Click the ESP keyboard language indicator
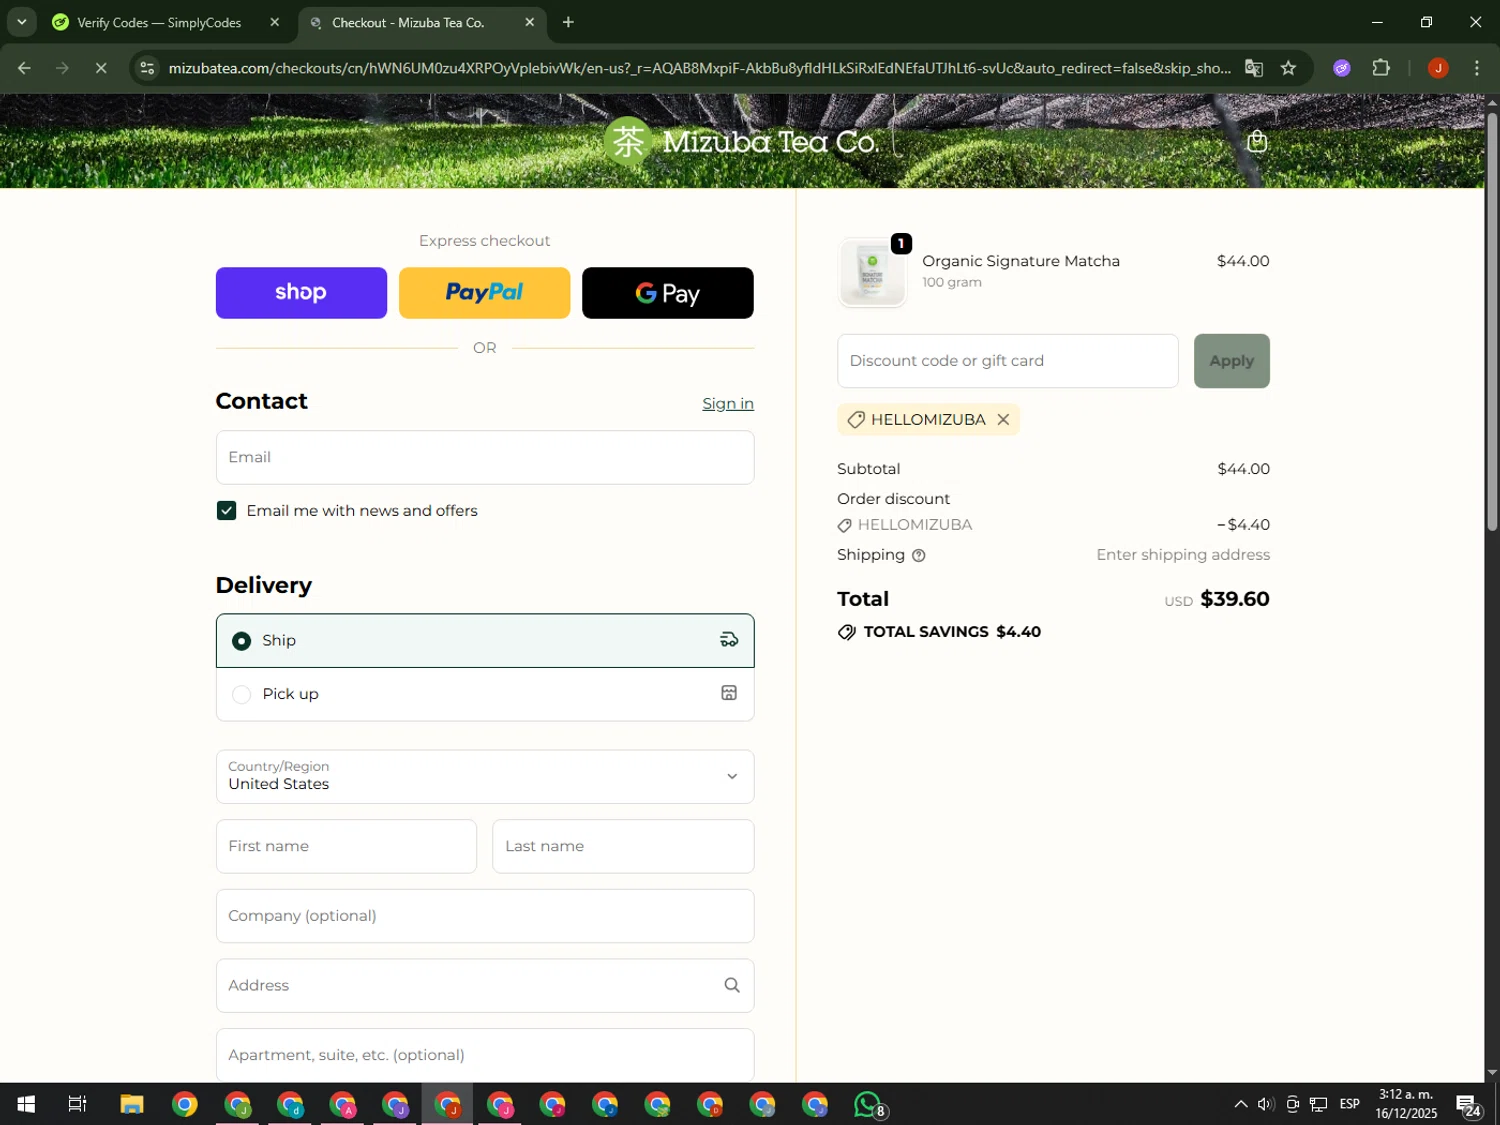1500x1125 pixels. 1349,1104
